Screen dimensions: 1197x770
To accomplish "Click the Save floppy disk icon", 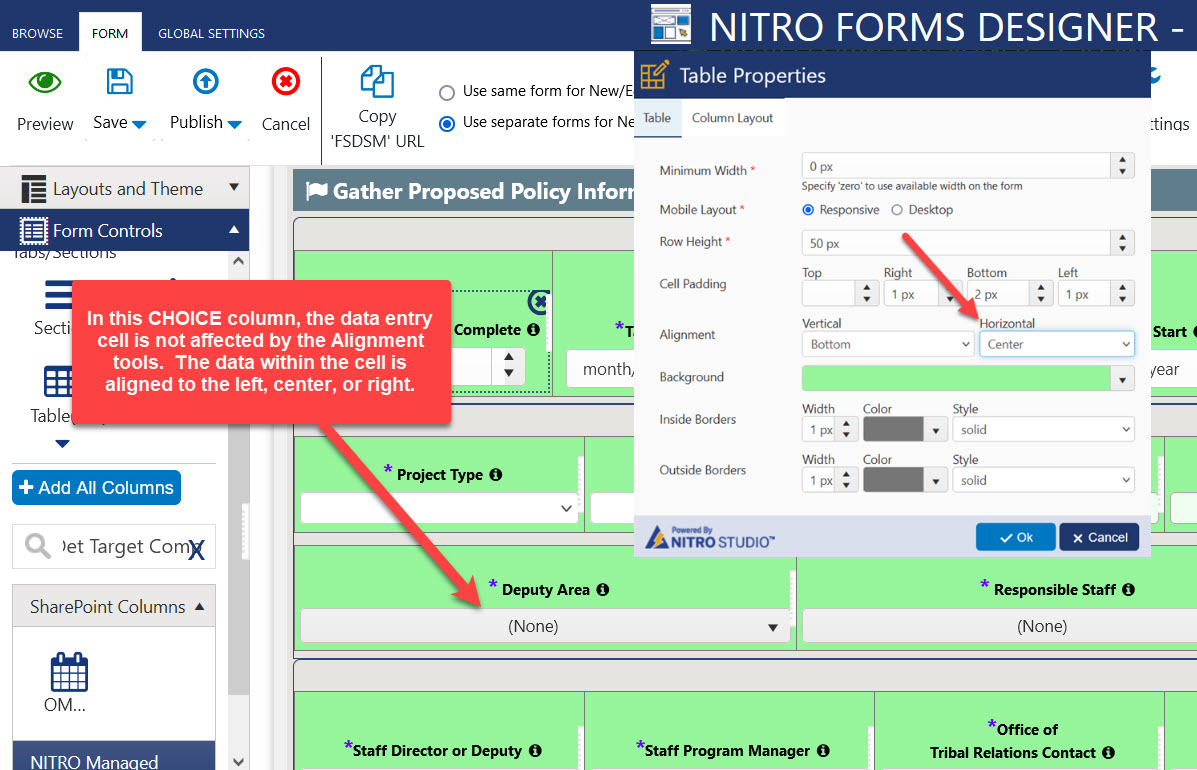I will 119,81.
